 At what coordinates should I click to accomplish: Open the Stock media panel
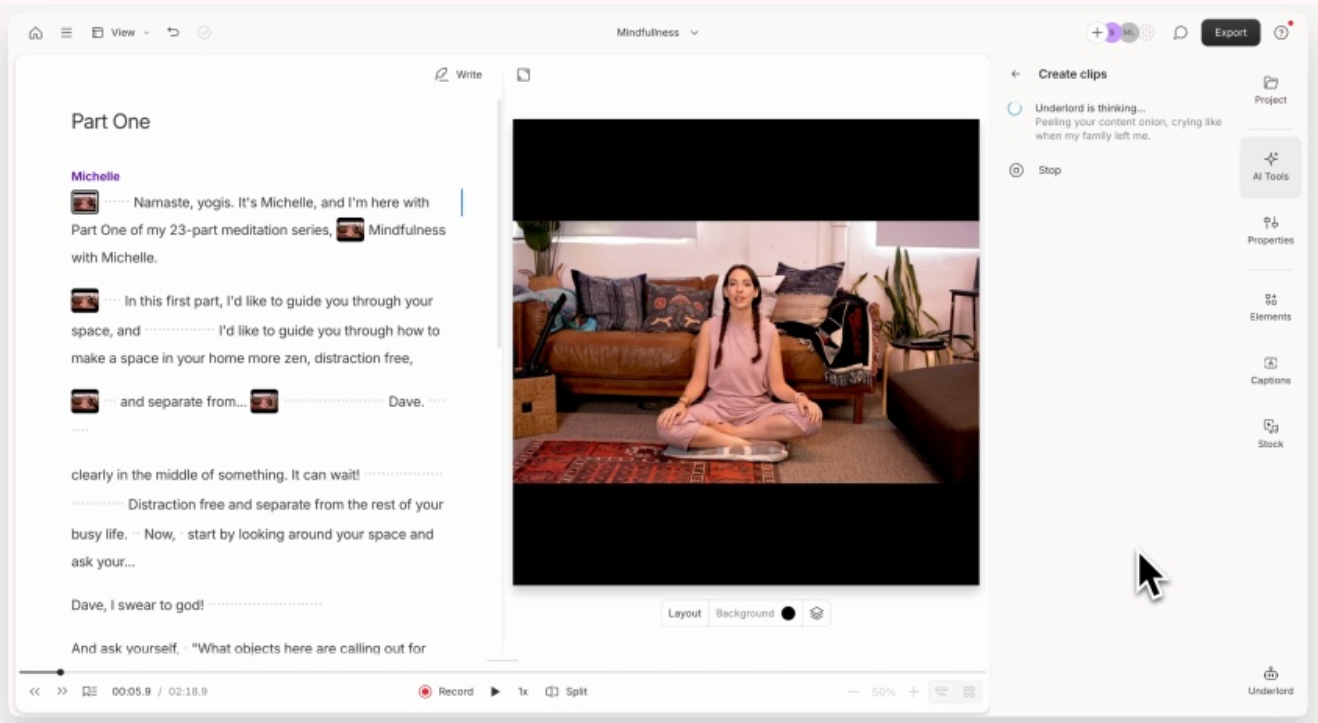(1270, 433)
